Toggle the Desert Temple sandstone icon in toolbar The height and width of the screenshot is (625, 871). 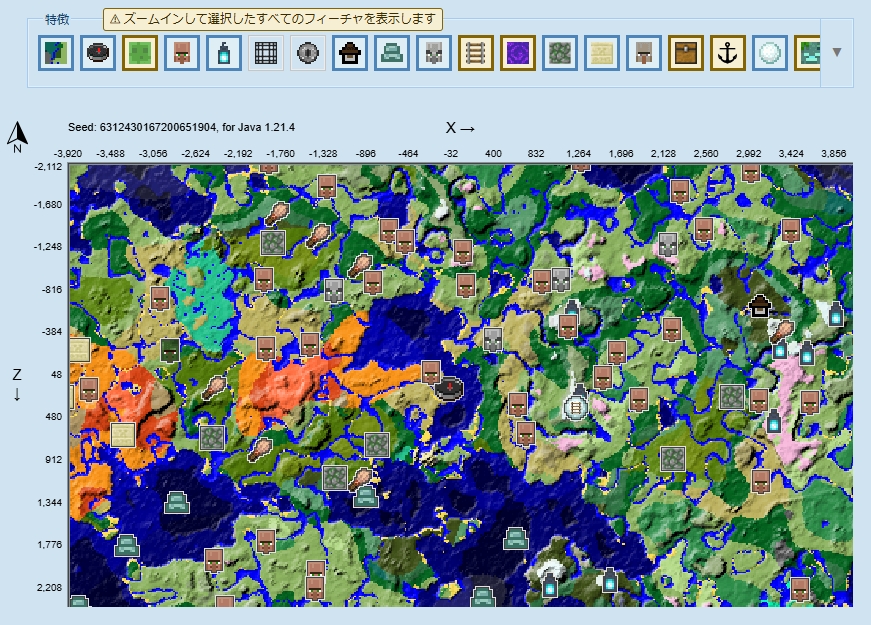click(x=602, y=53)
